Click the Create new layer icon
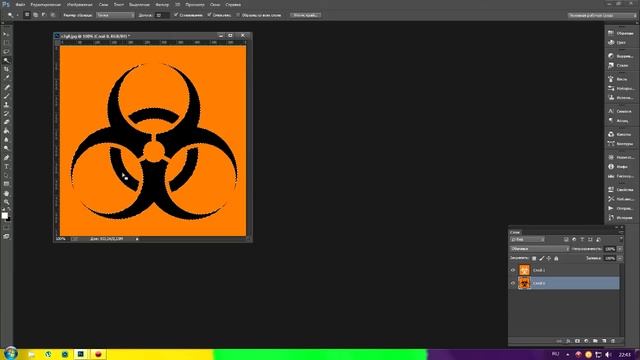Image resolution: width=640 pixels, height=360 pixels. [x=604, y=341]
